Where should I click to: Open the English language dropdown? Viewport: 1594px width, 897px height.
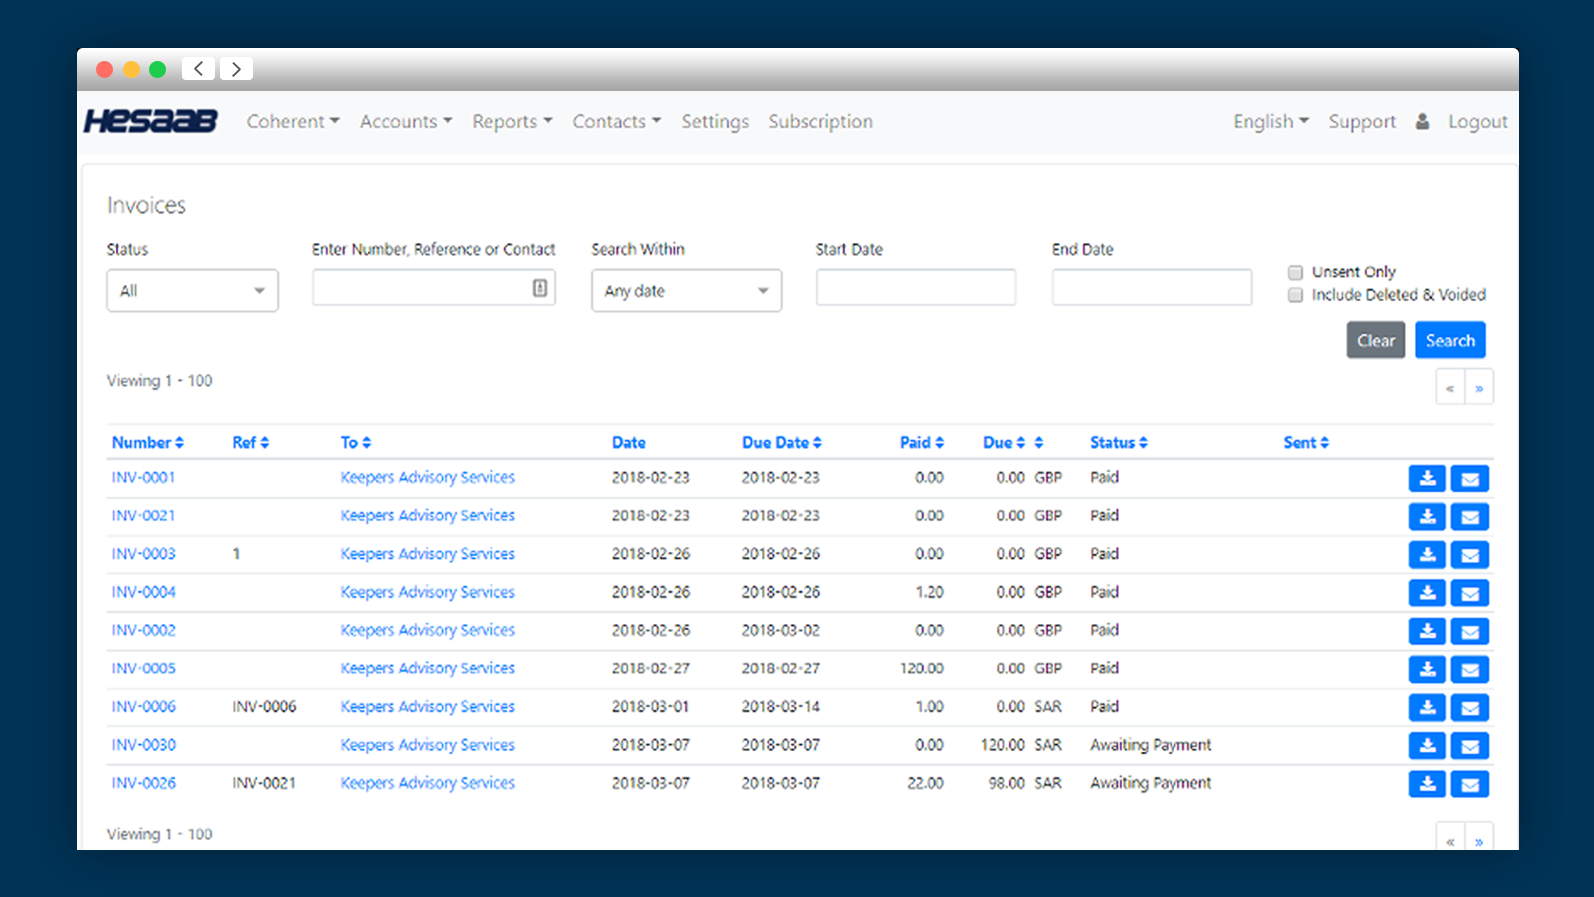[x=1270, y=121]
